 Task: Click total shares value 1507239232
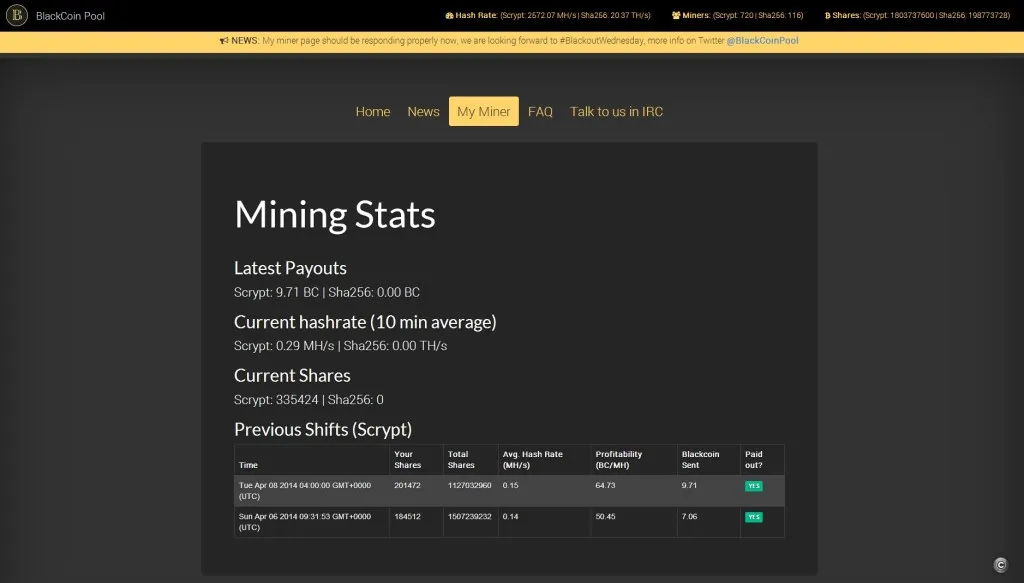(470, 516)
